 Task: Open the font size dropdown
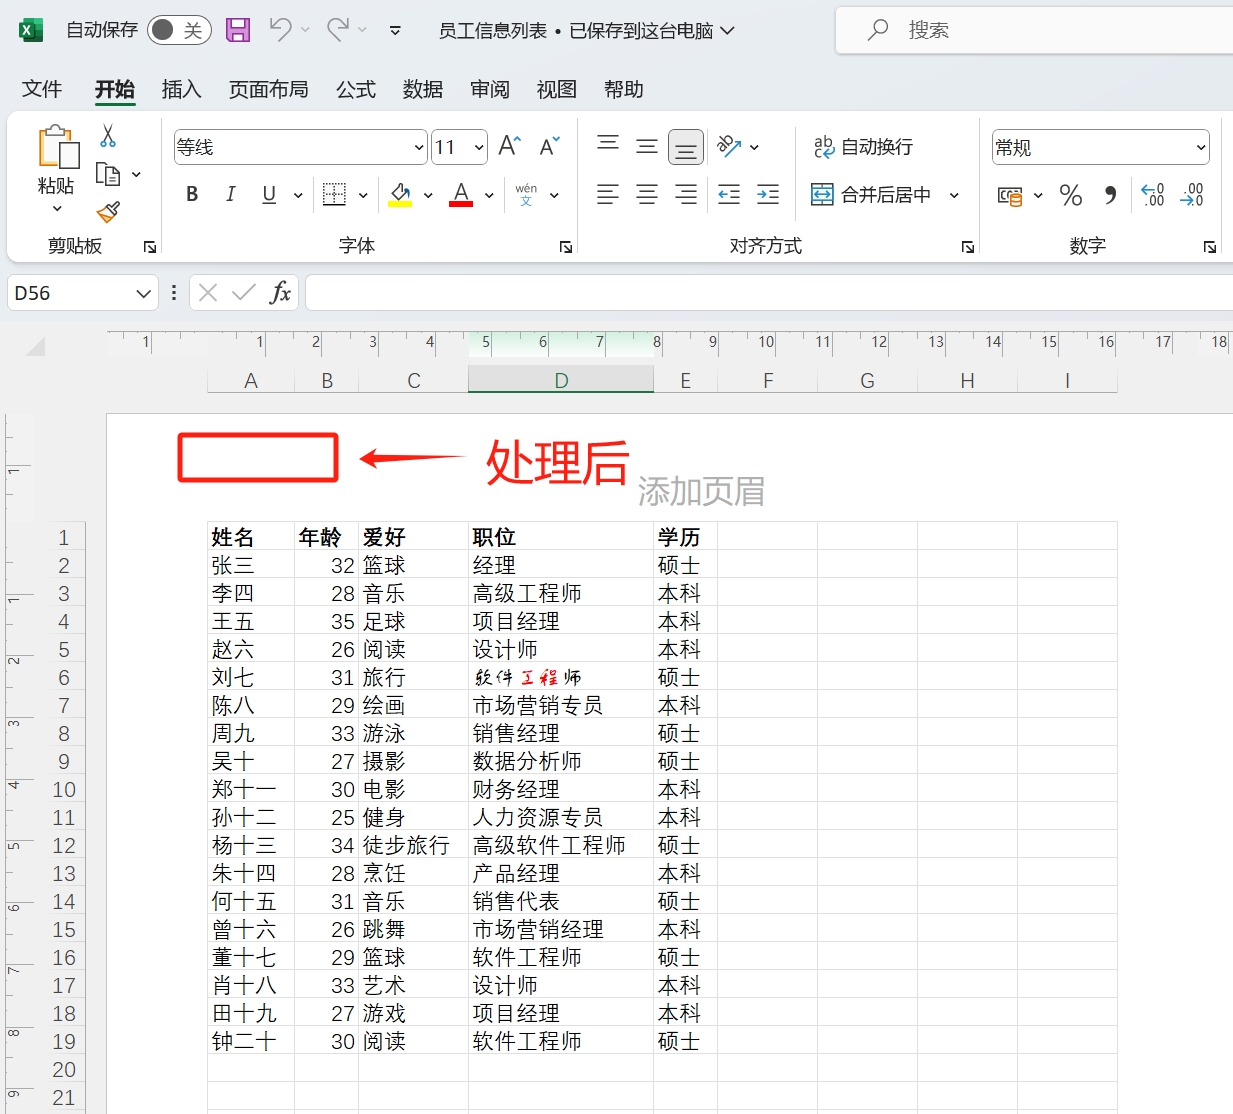(x=477, y=147)
